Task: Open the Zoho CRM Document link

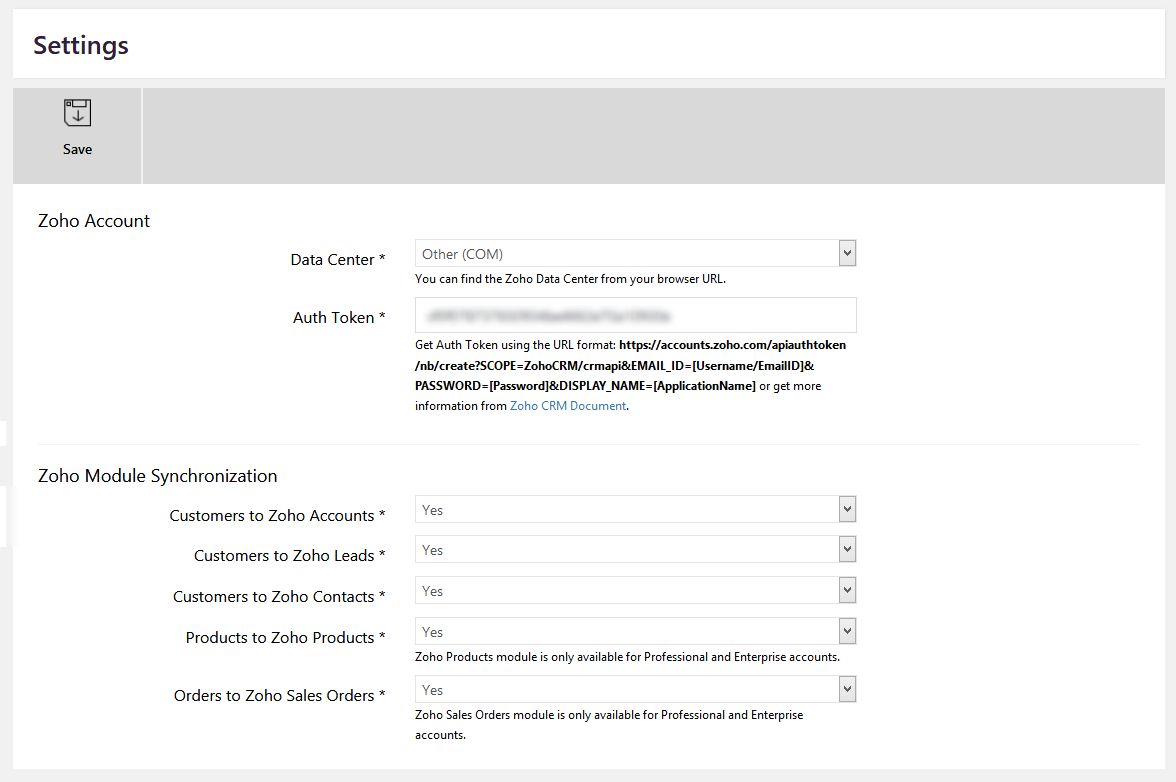Action: pos(568,406)
